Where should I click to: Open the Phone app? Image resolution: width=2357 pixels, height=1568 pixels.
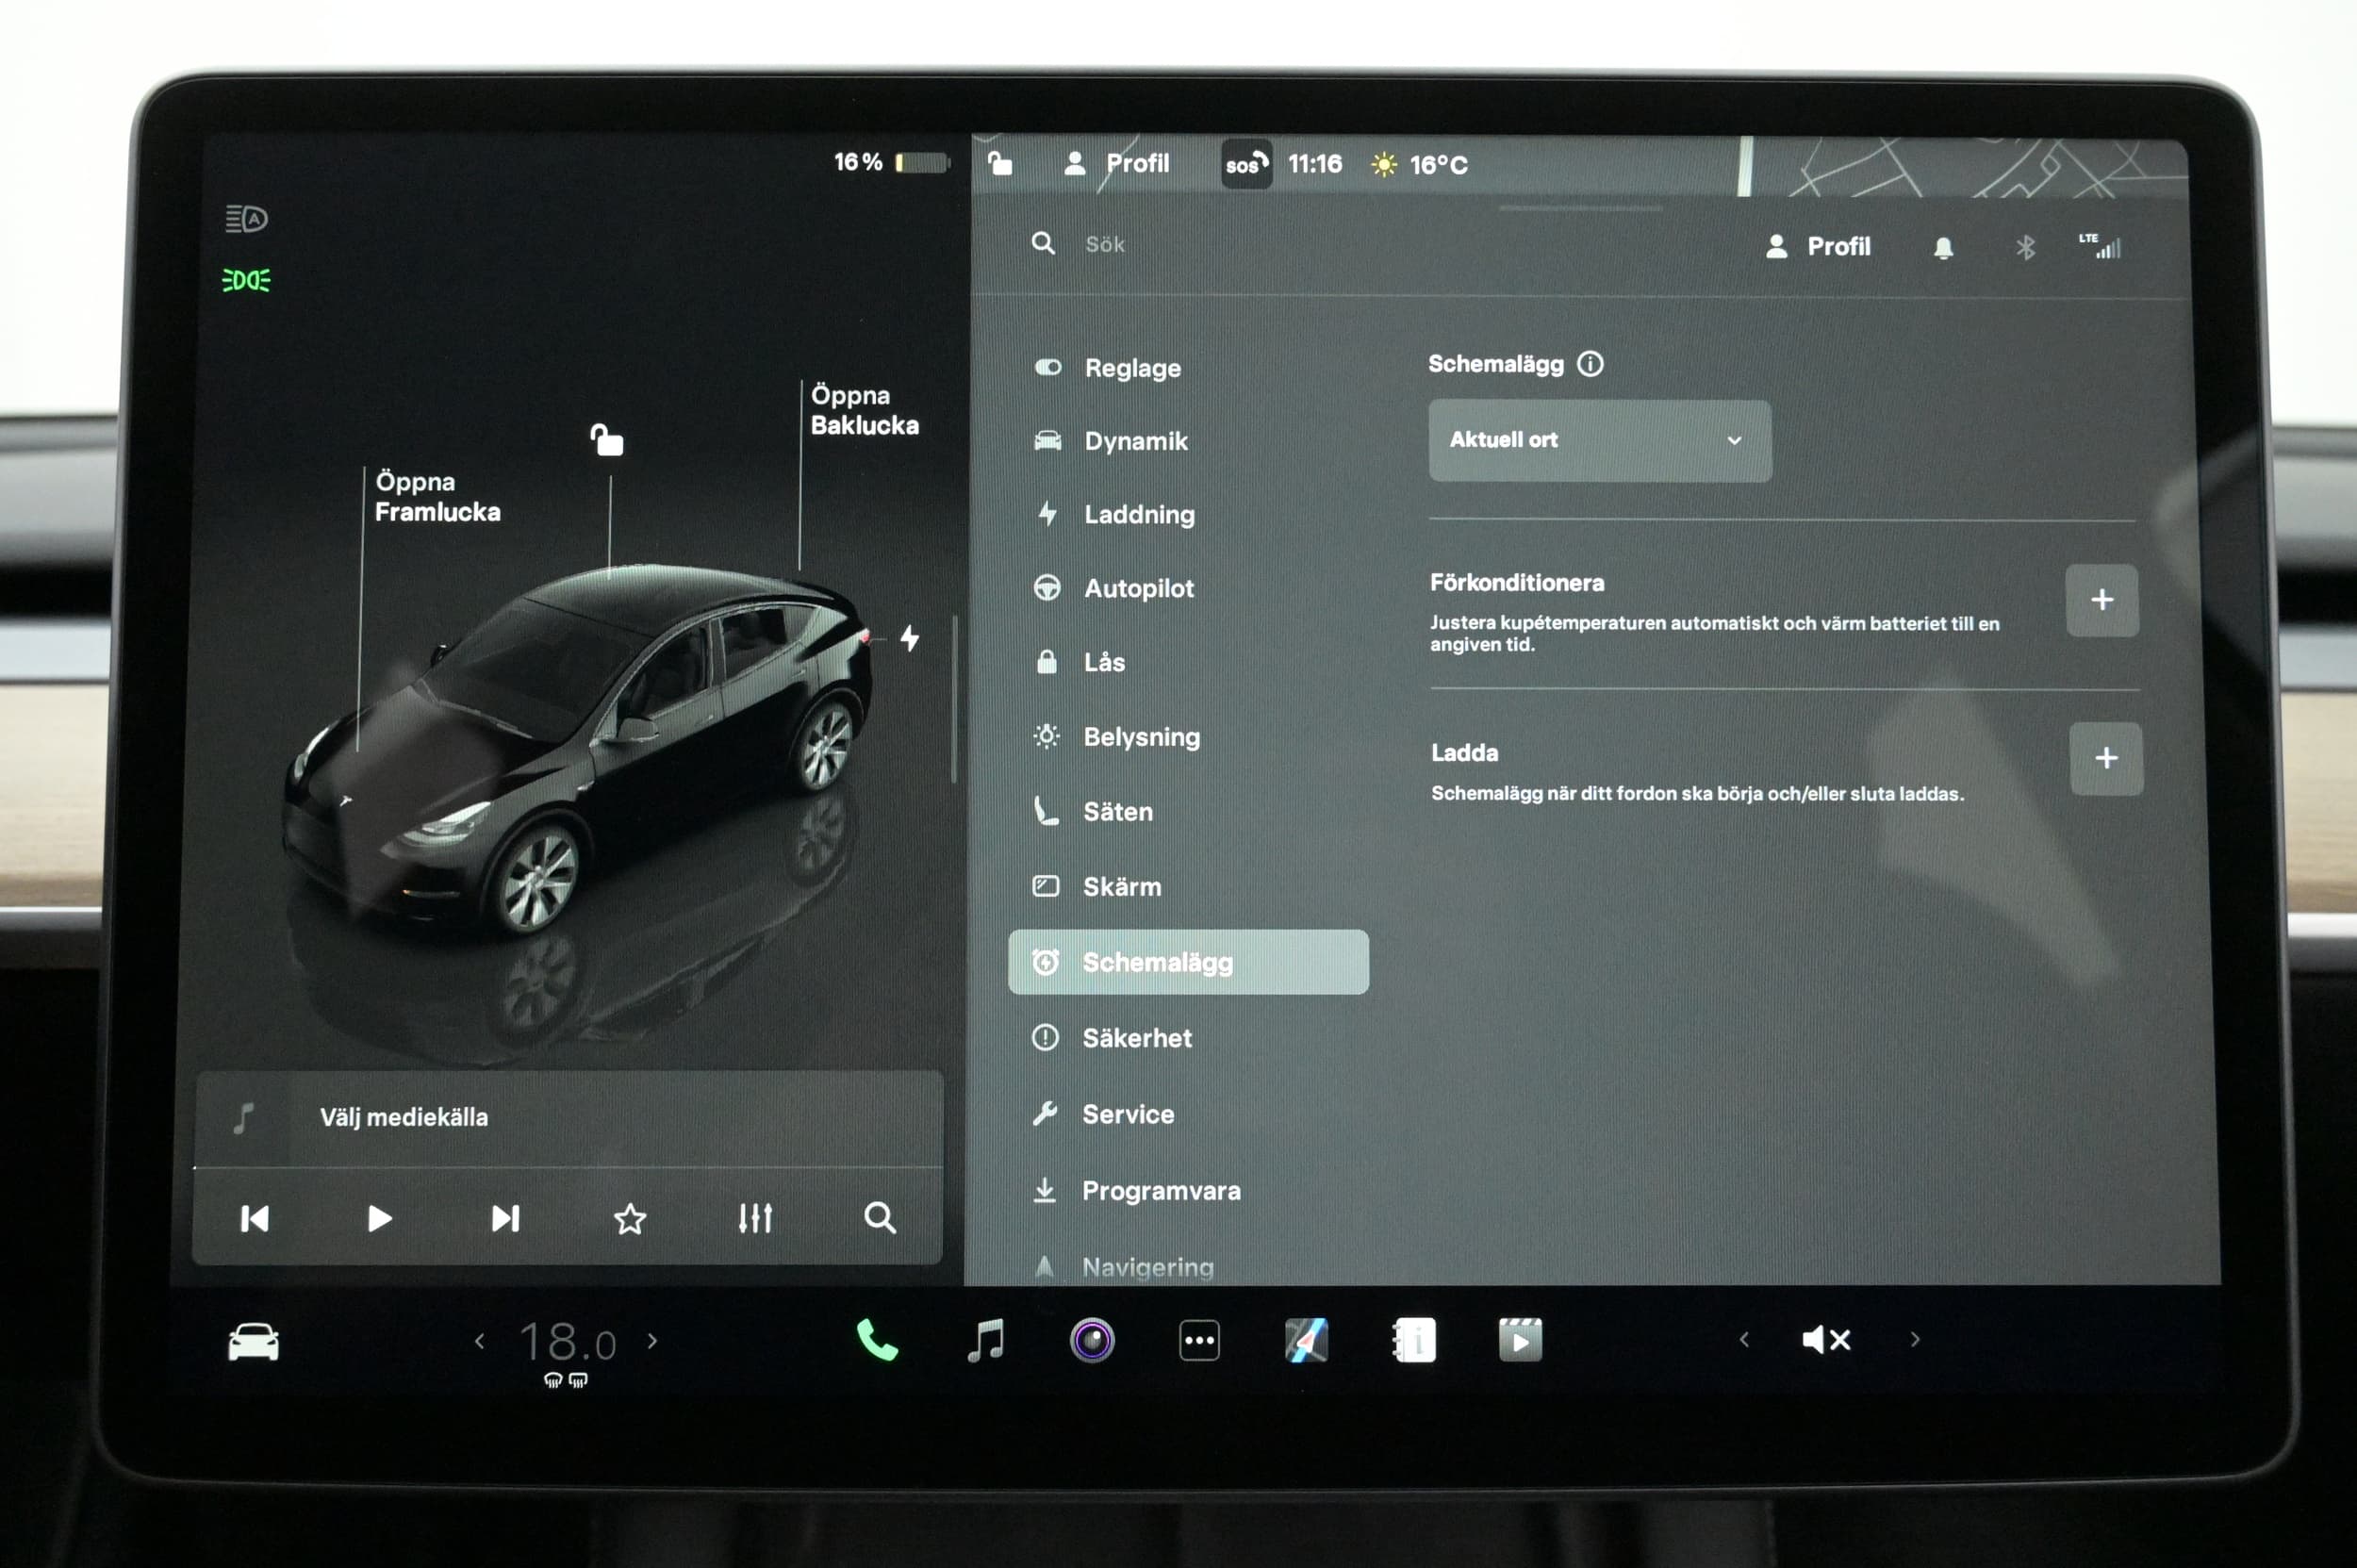(877, 1340)
